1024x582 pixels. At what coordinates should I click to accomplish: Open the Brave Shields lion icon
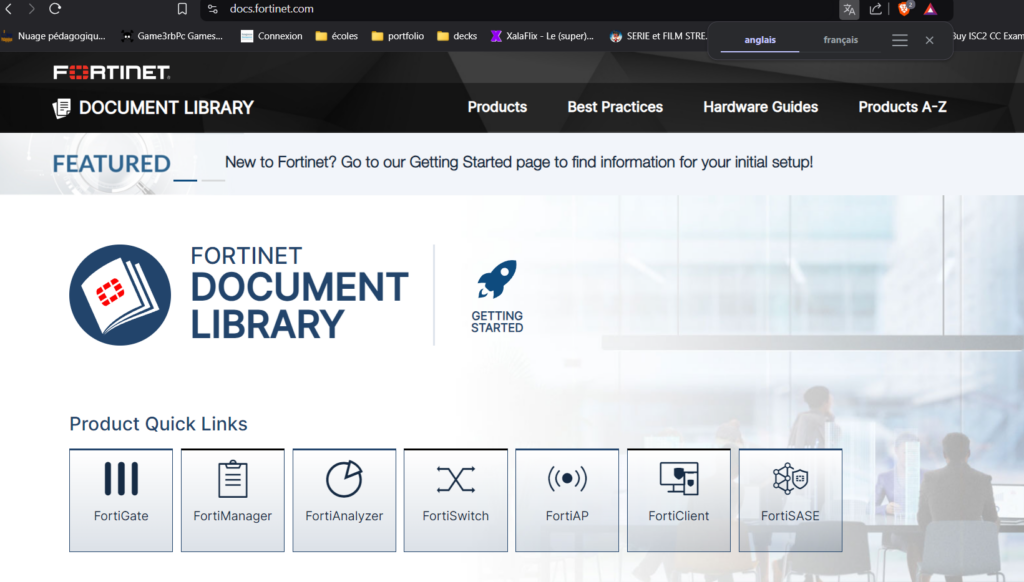[x=904, y=9]
